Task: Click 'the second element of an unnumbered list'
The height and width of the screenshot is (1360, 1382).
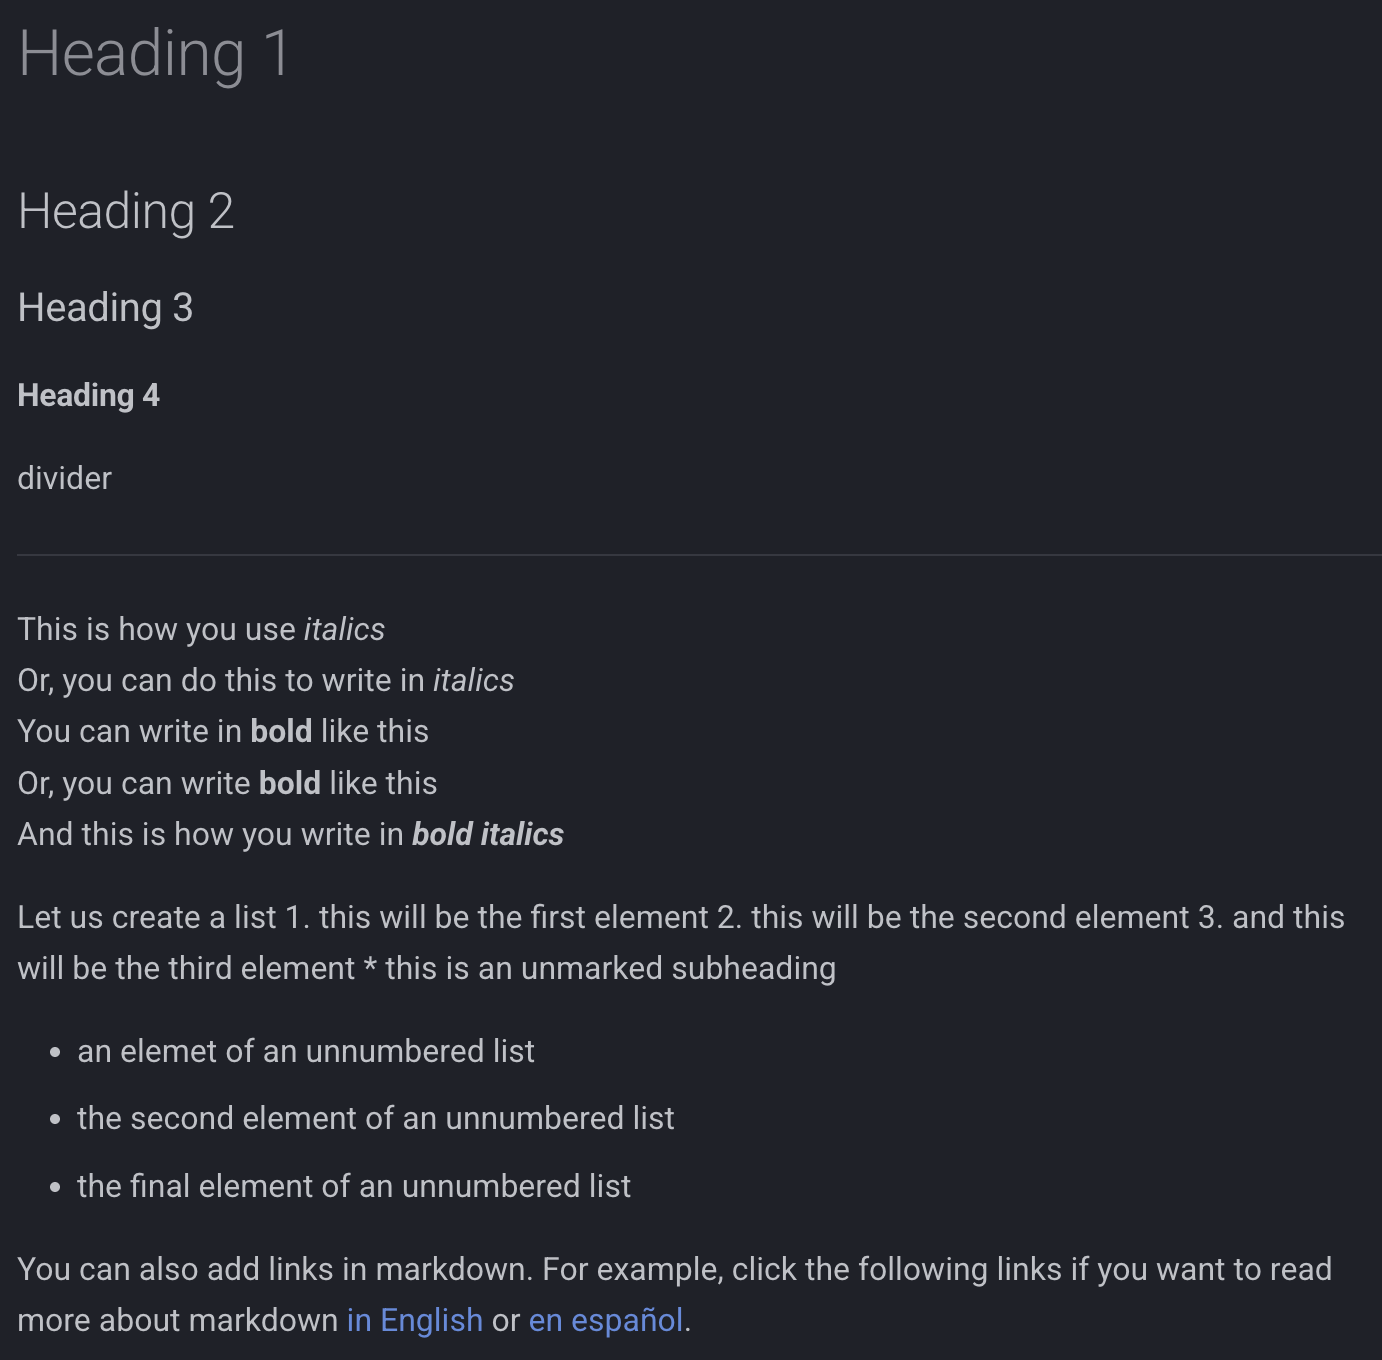Action: (376, 1118)
